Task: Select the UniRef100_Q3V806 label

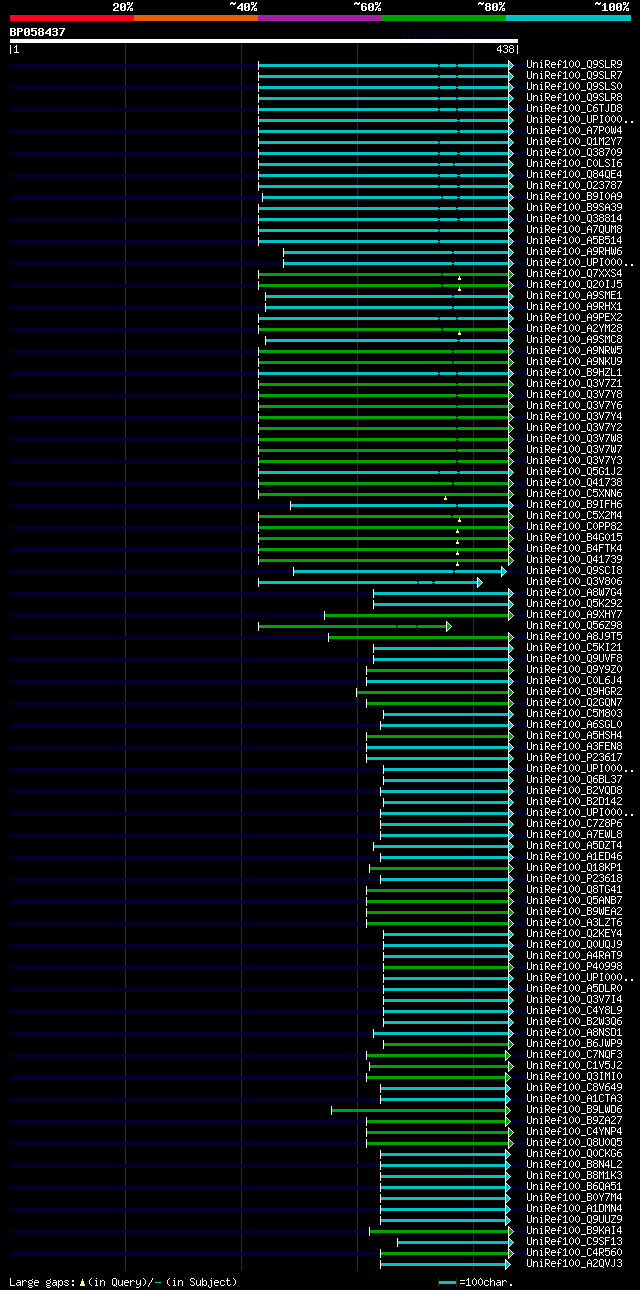Action: pyautogui.click(x=575, y=582)
